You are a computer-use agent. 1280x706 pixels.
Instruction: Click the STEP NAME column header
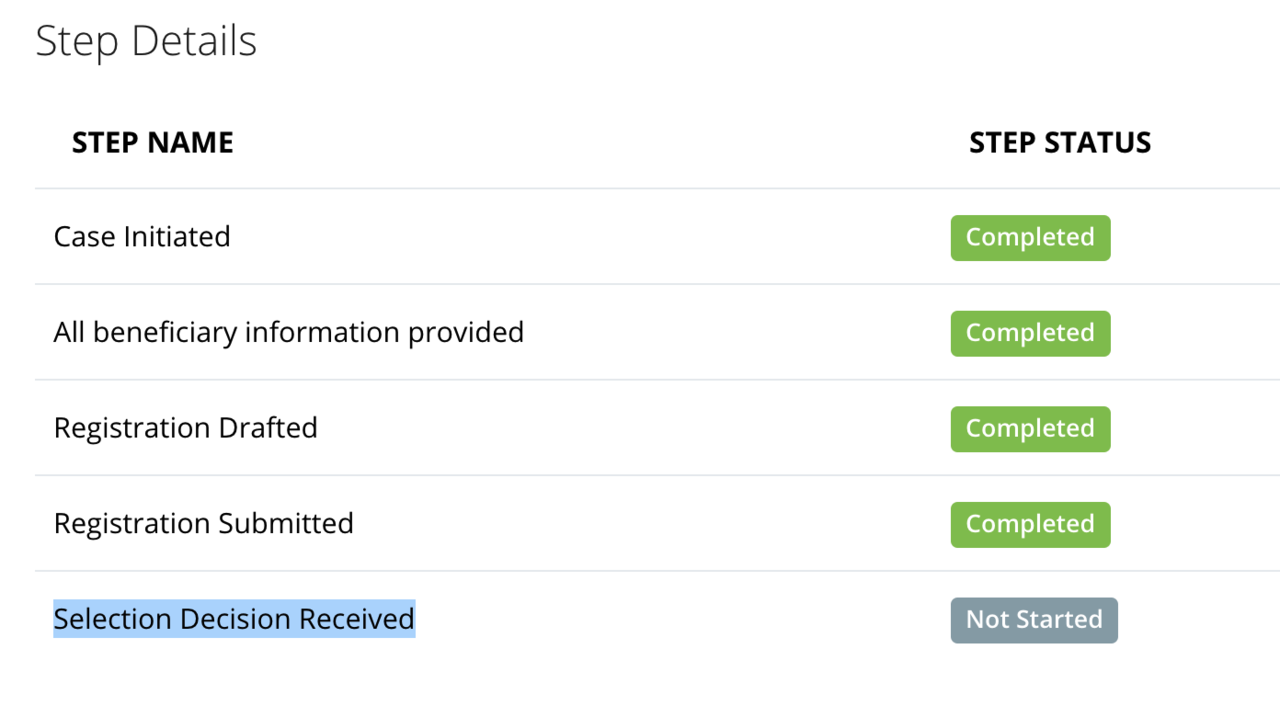click(152, 142)
